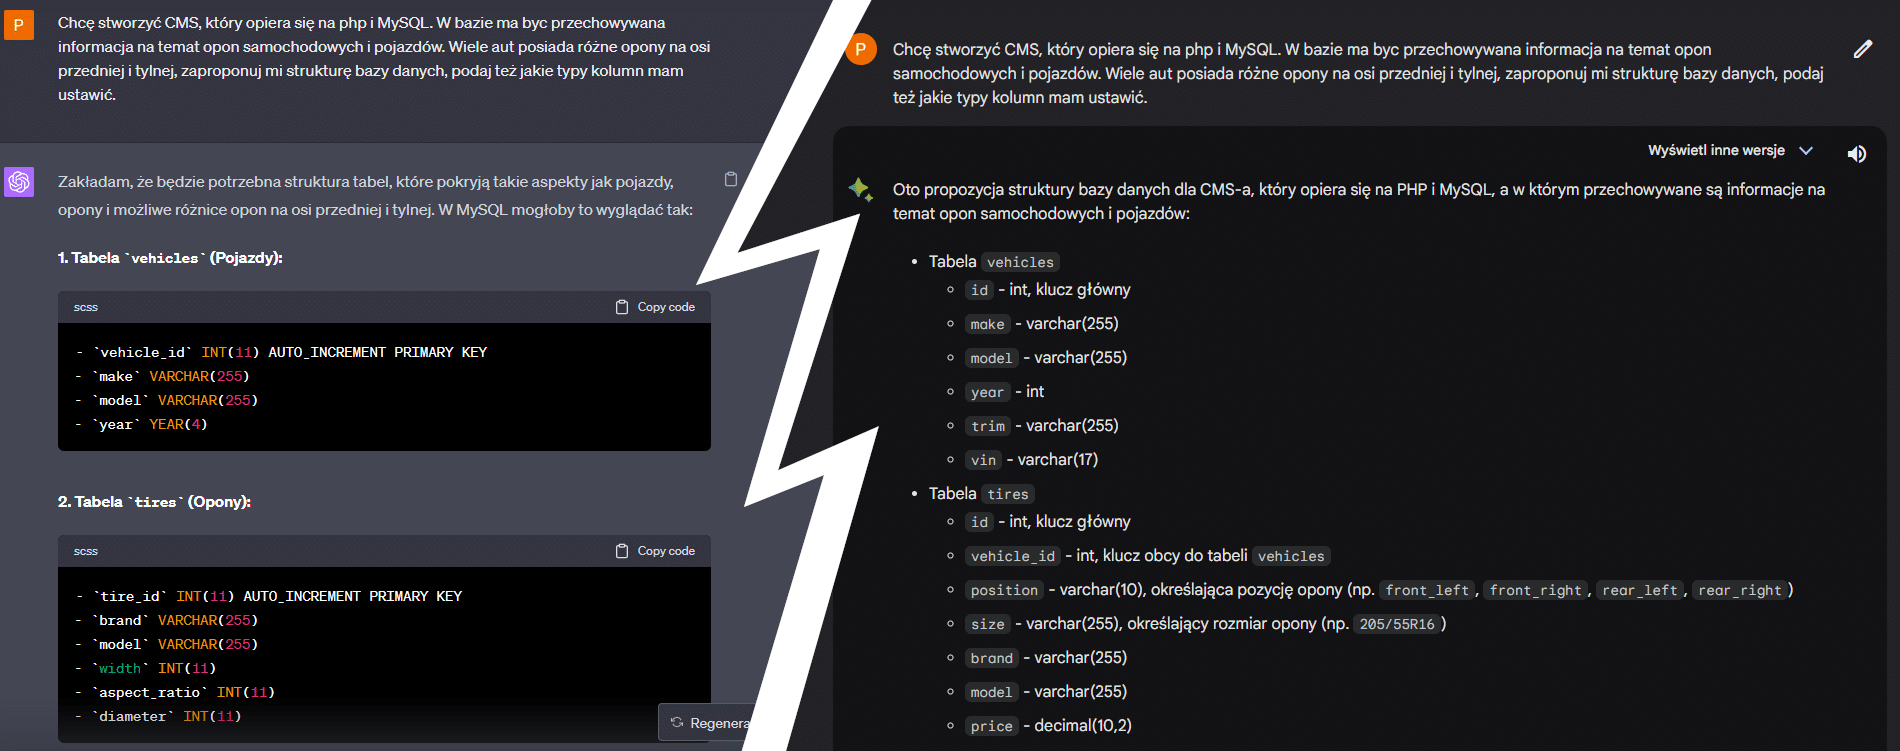Click the scss label on the vehicles code block
This screenshot has height=751, width=1900.
click(x=86, y=307)
